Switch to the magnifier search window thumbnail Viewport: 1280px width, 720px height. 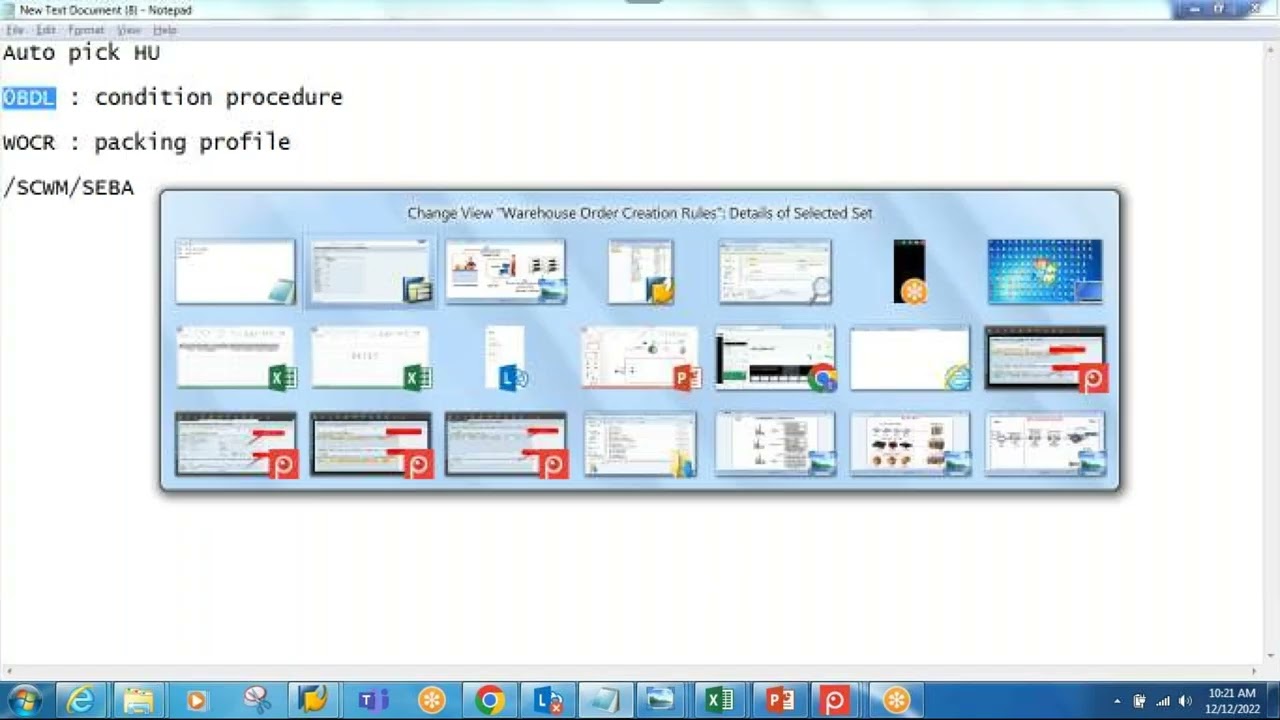[775, 271]
